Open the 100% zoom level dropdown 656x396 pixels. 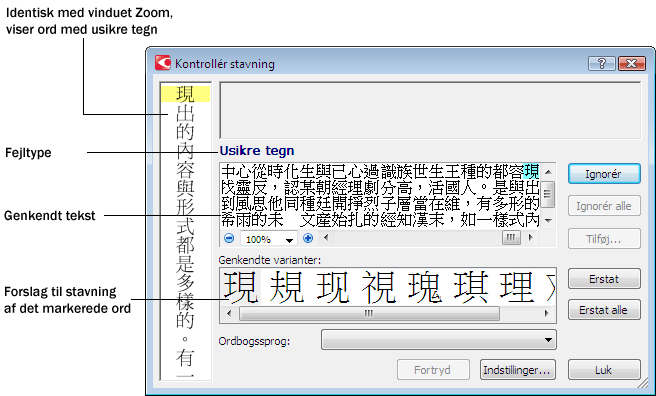coord(289,240)
